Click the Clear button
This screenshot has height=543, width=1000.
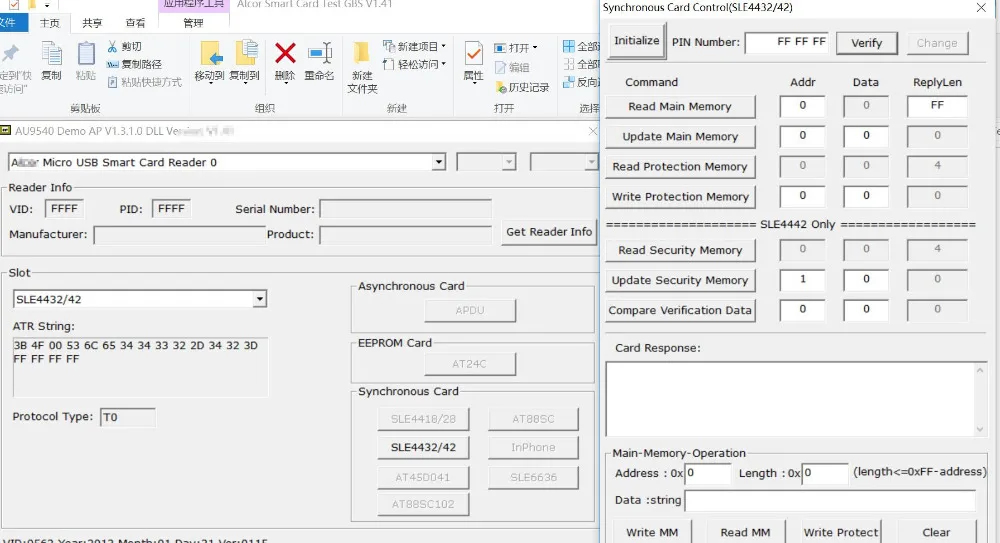936,532
